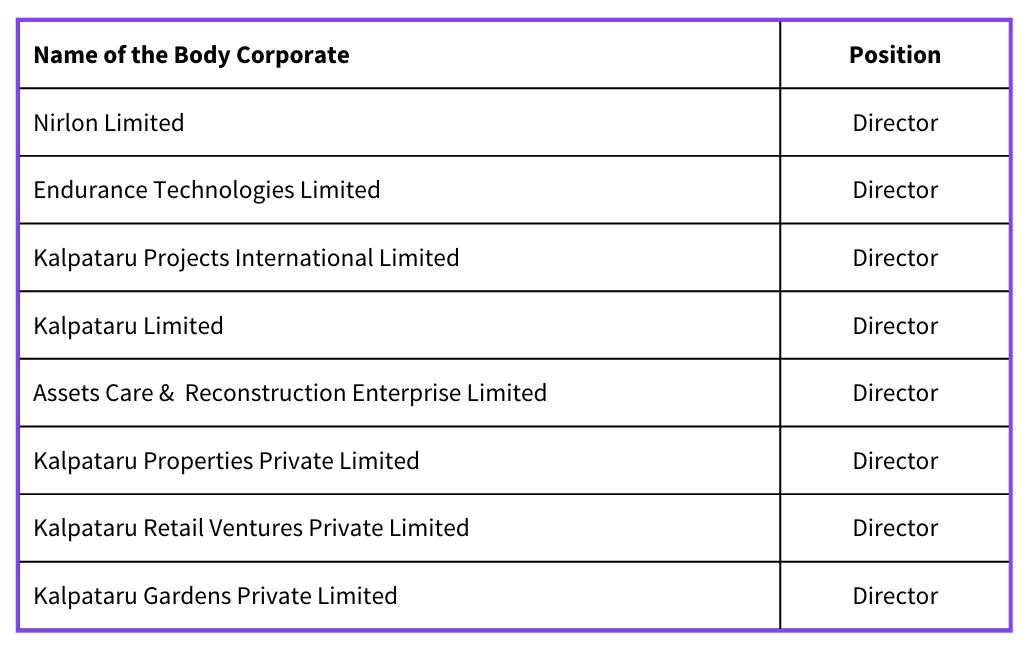Select Kalpataru Properties Private Limited cell
The image size is (1028, 660).
click(x=399, y=461)
